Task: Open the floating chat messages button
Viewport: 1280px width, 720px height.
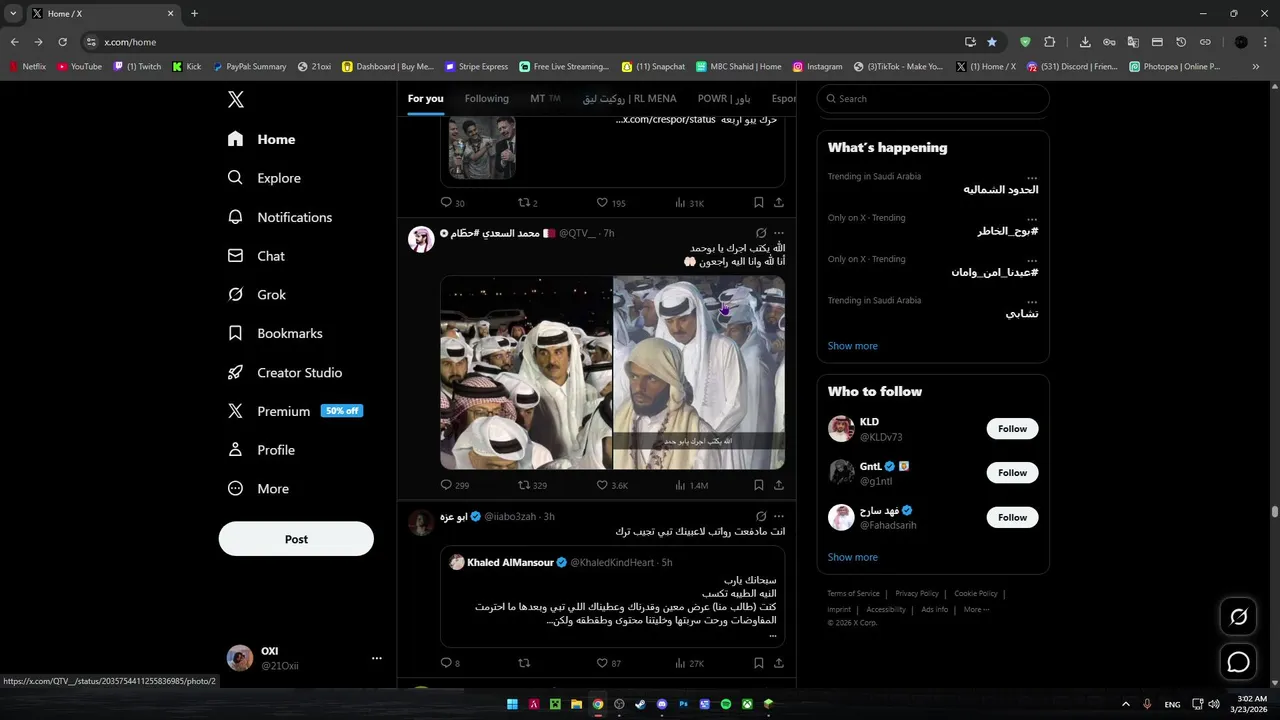Action: coord(1238,662)
